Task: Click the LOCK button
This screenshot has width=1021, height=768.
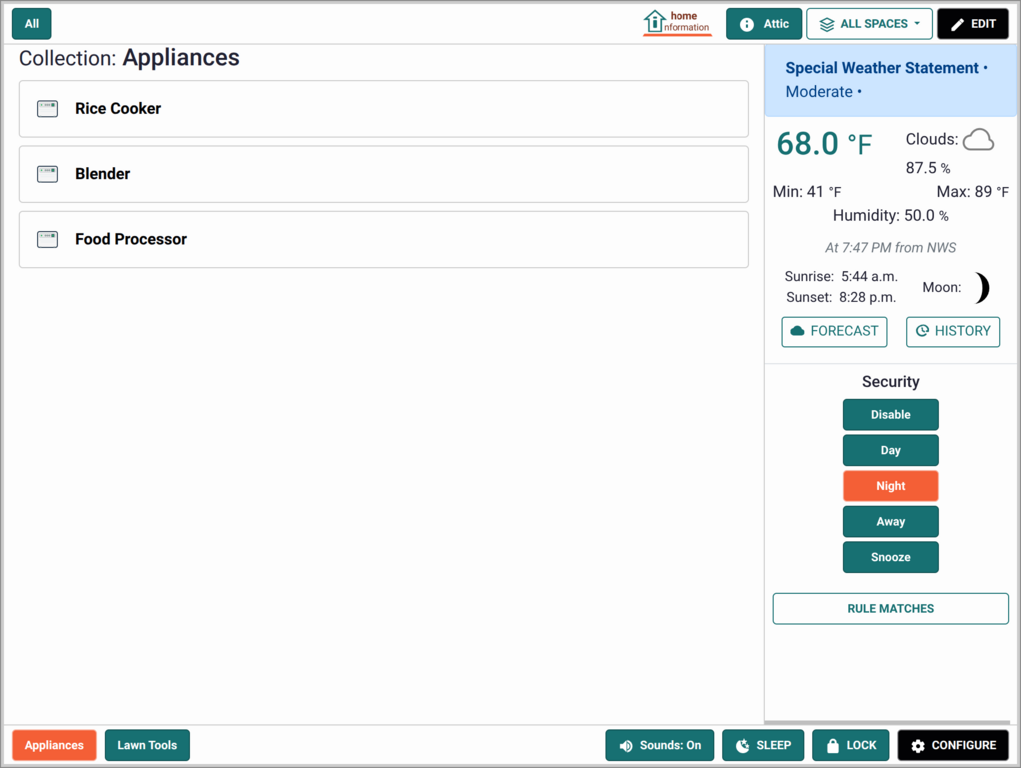Action: [x=851, y=745]
